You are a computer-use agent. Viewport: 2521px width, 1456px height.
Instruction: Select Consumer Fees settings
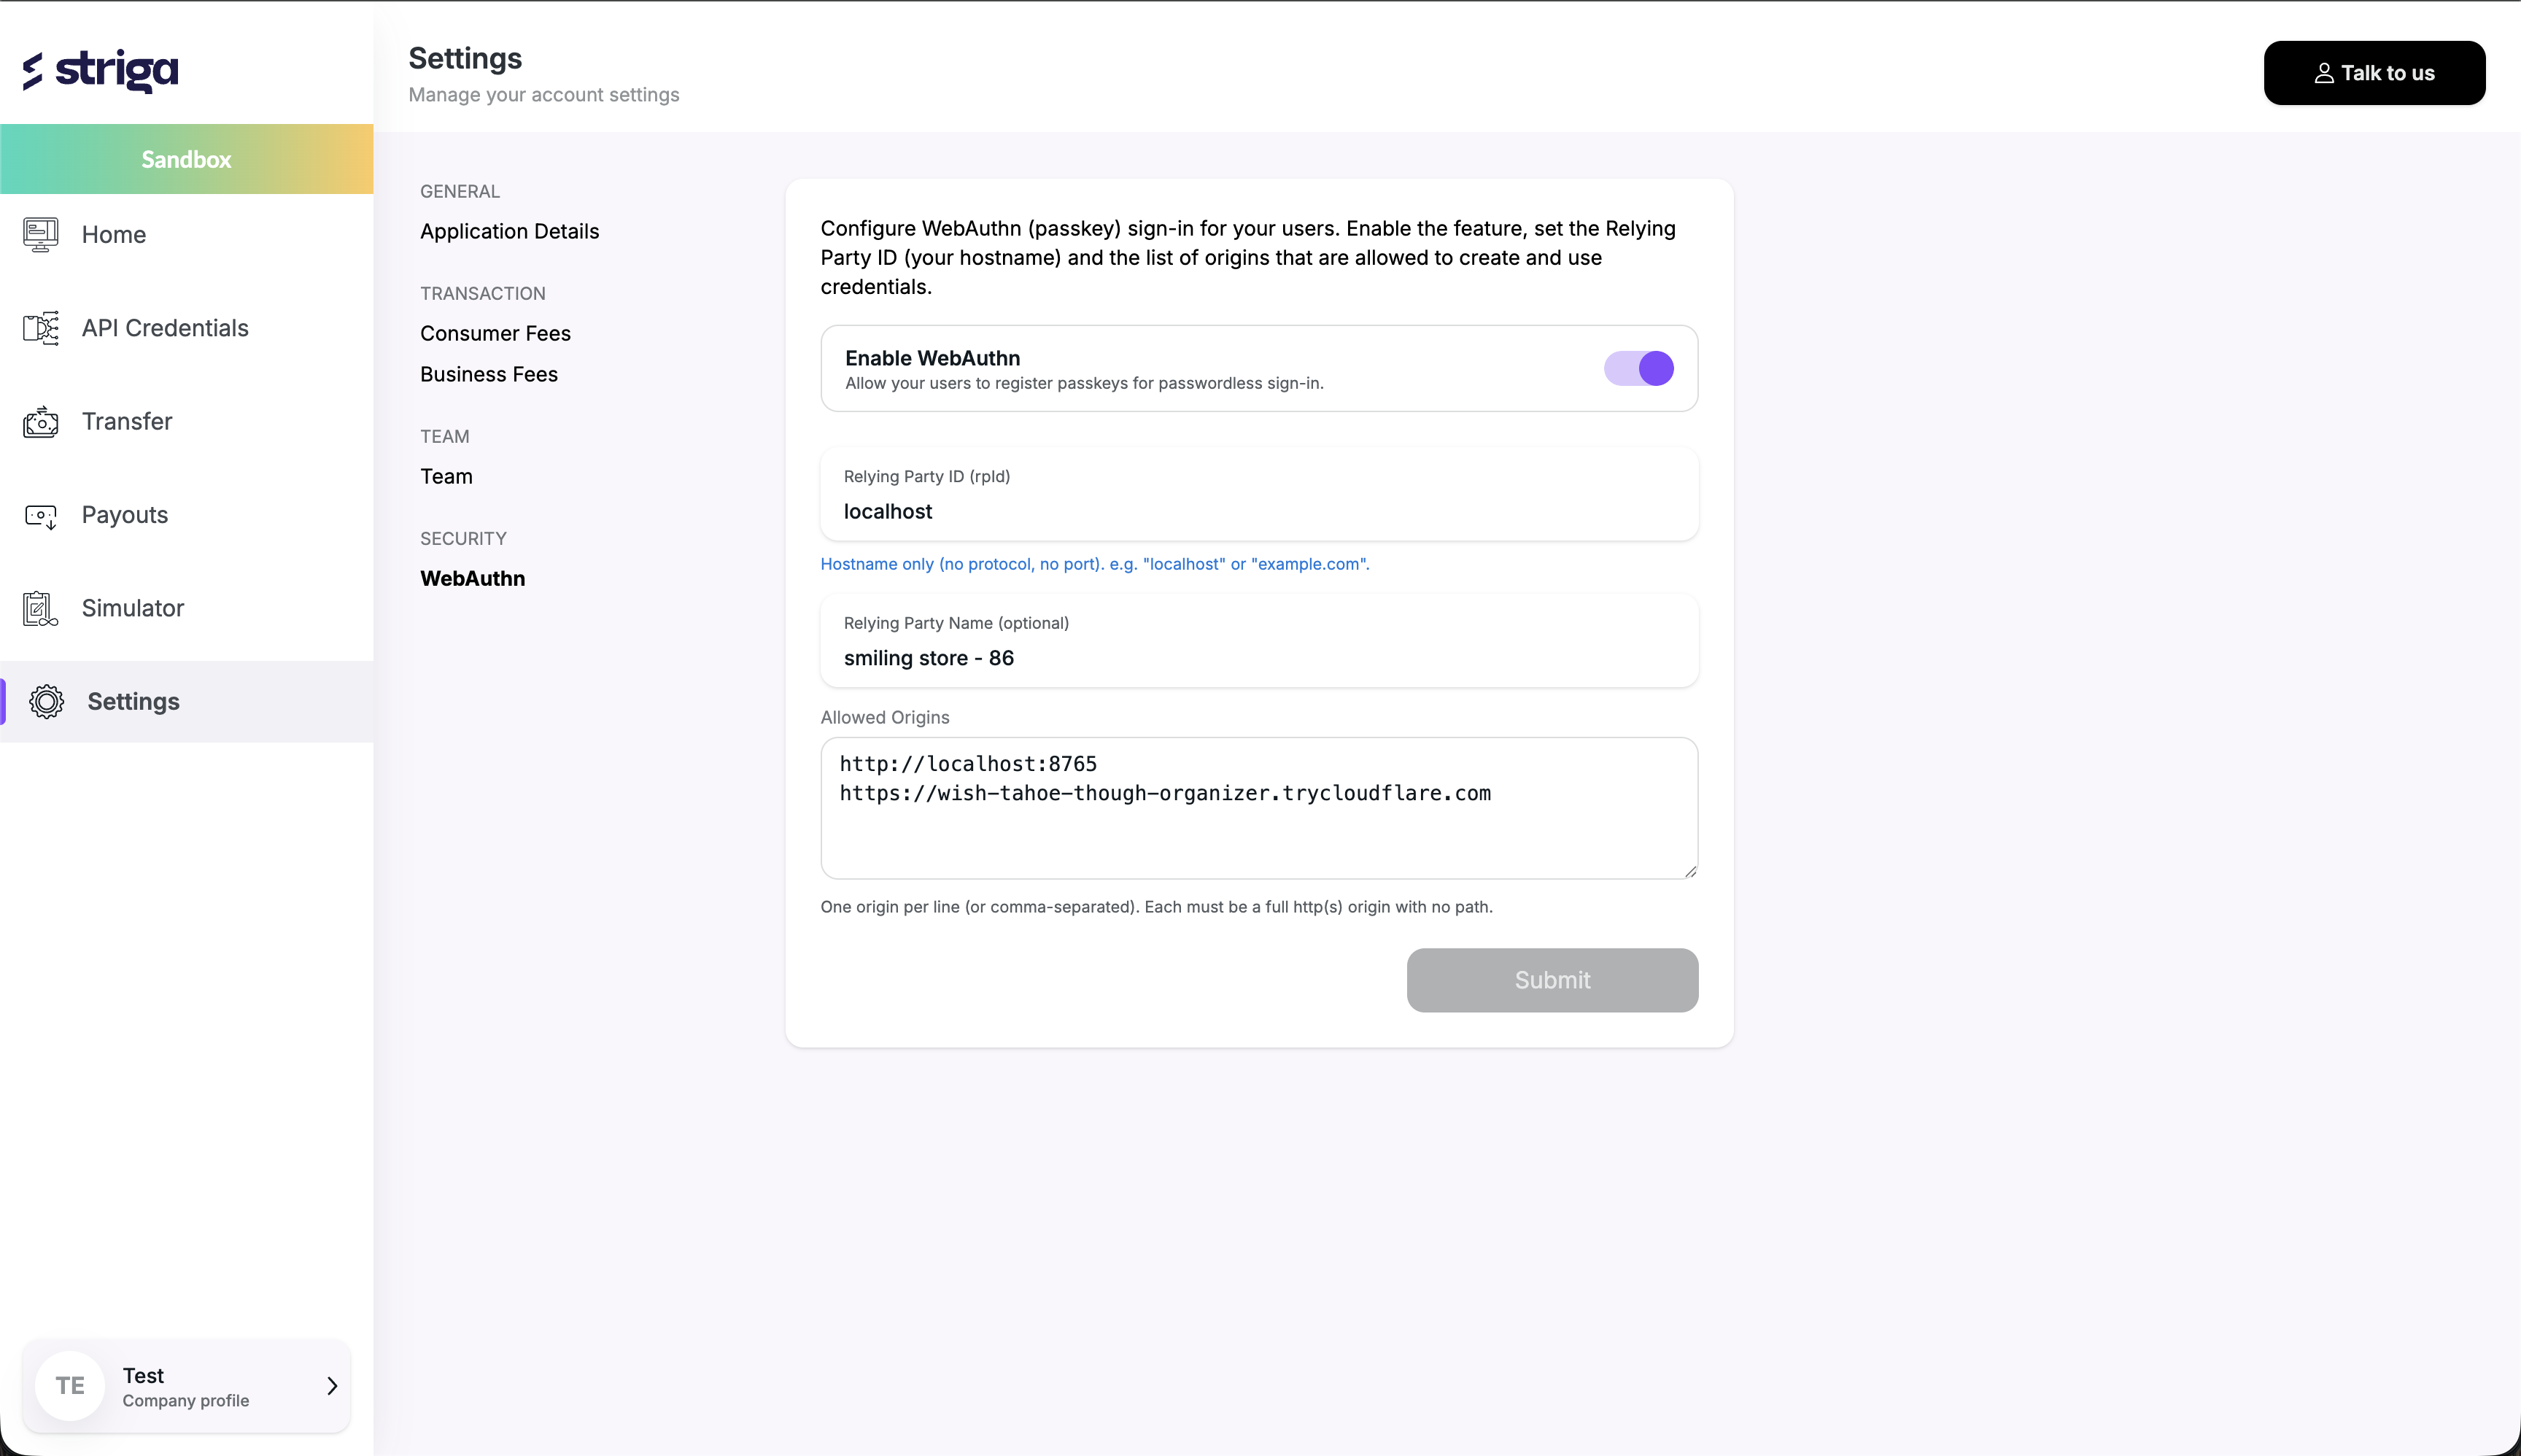click(x=495, y=333)
